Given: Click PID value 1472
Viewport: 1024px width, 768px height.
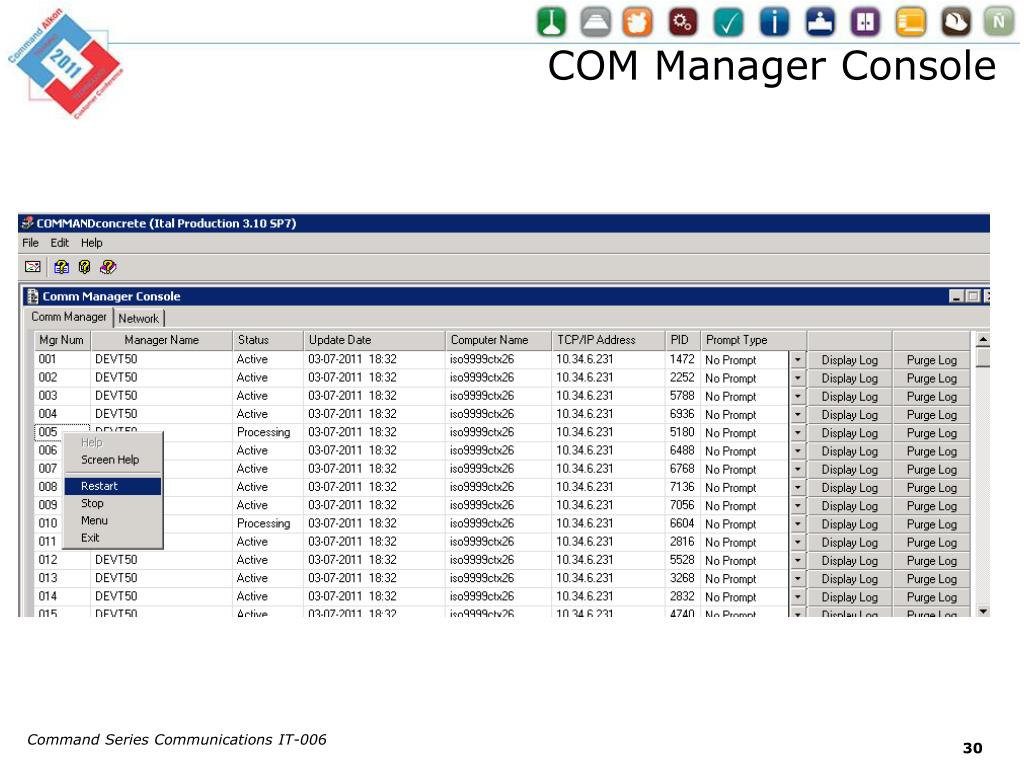Looking at the screenshot, I should point(682,359).
